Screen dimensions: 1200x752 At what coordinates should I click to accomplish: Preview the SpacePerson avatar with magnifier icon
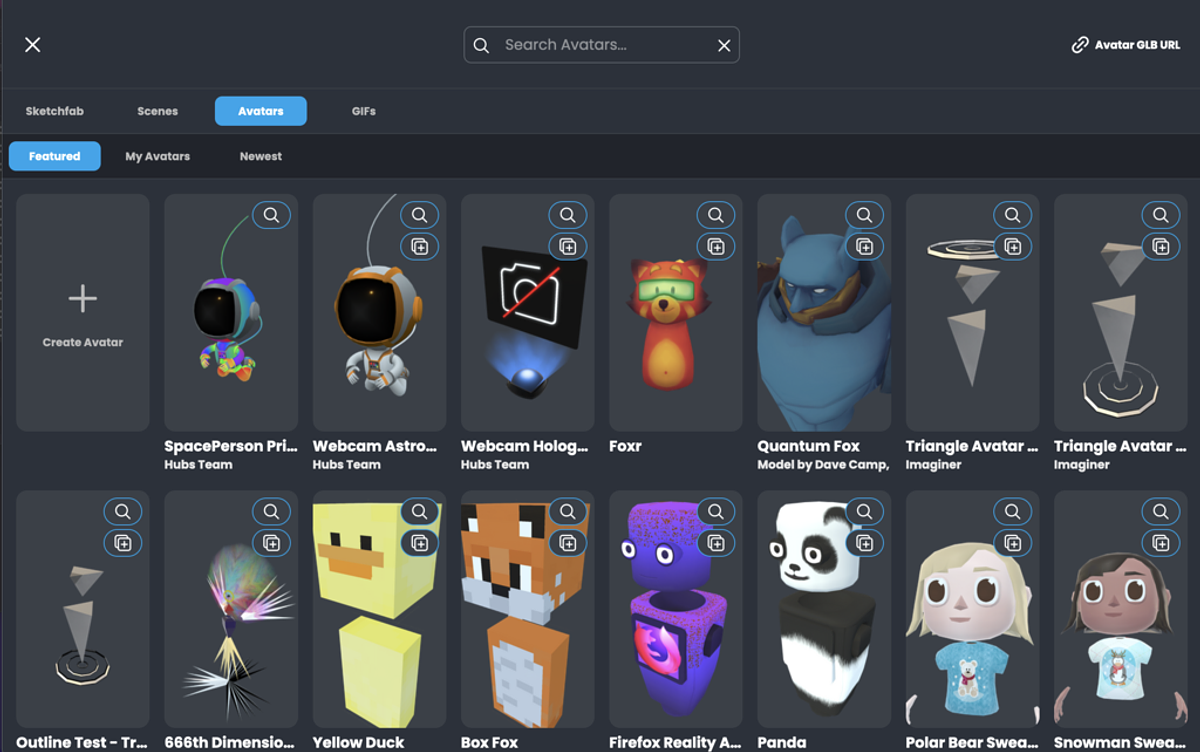click(x=271, y=215)
